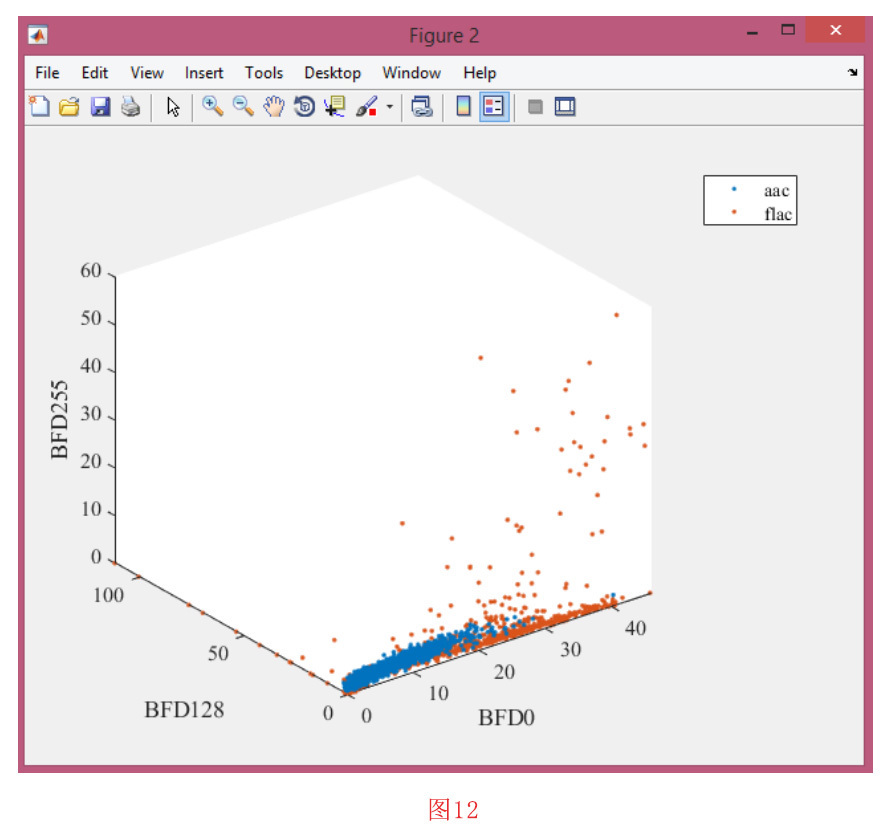Toggle the Insert Legend button off
The height and width of the screenshot is (838, 890).
[x=494, y=106]
